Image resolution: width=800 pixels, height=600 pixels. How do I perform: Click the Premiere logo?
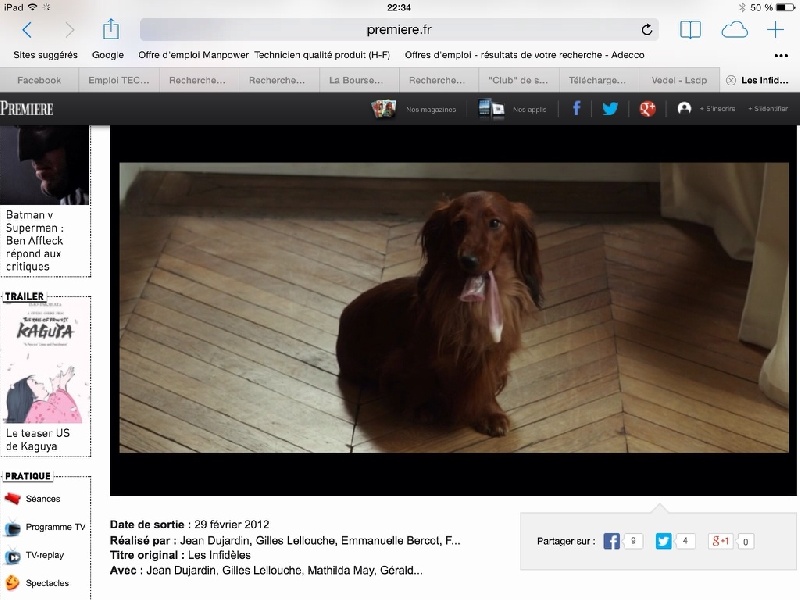pos(27,108)
